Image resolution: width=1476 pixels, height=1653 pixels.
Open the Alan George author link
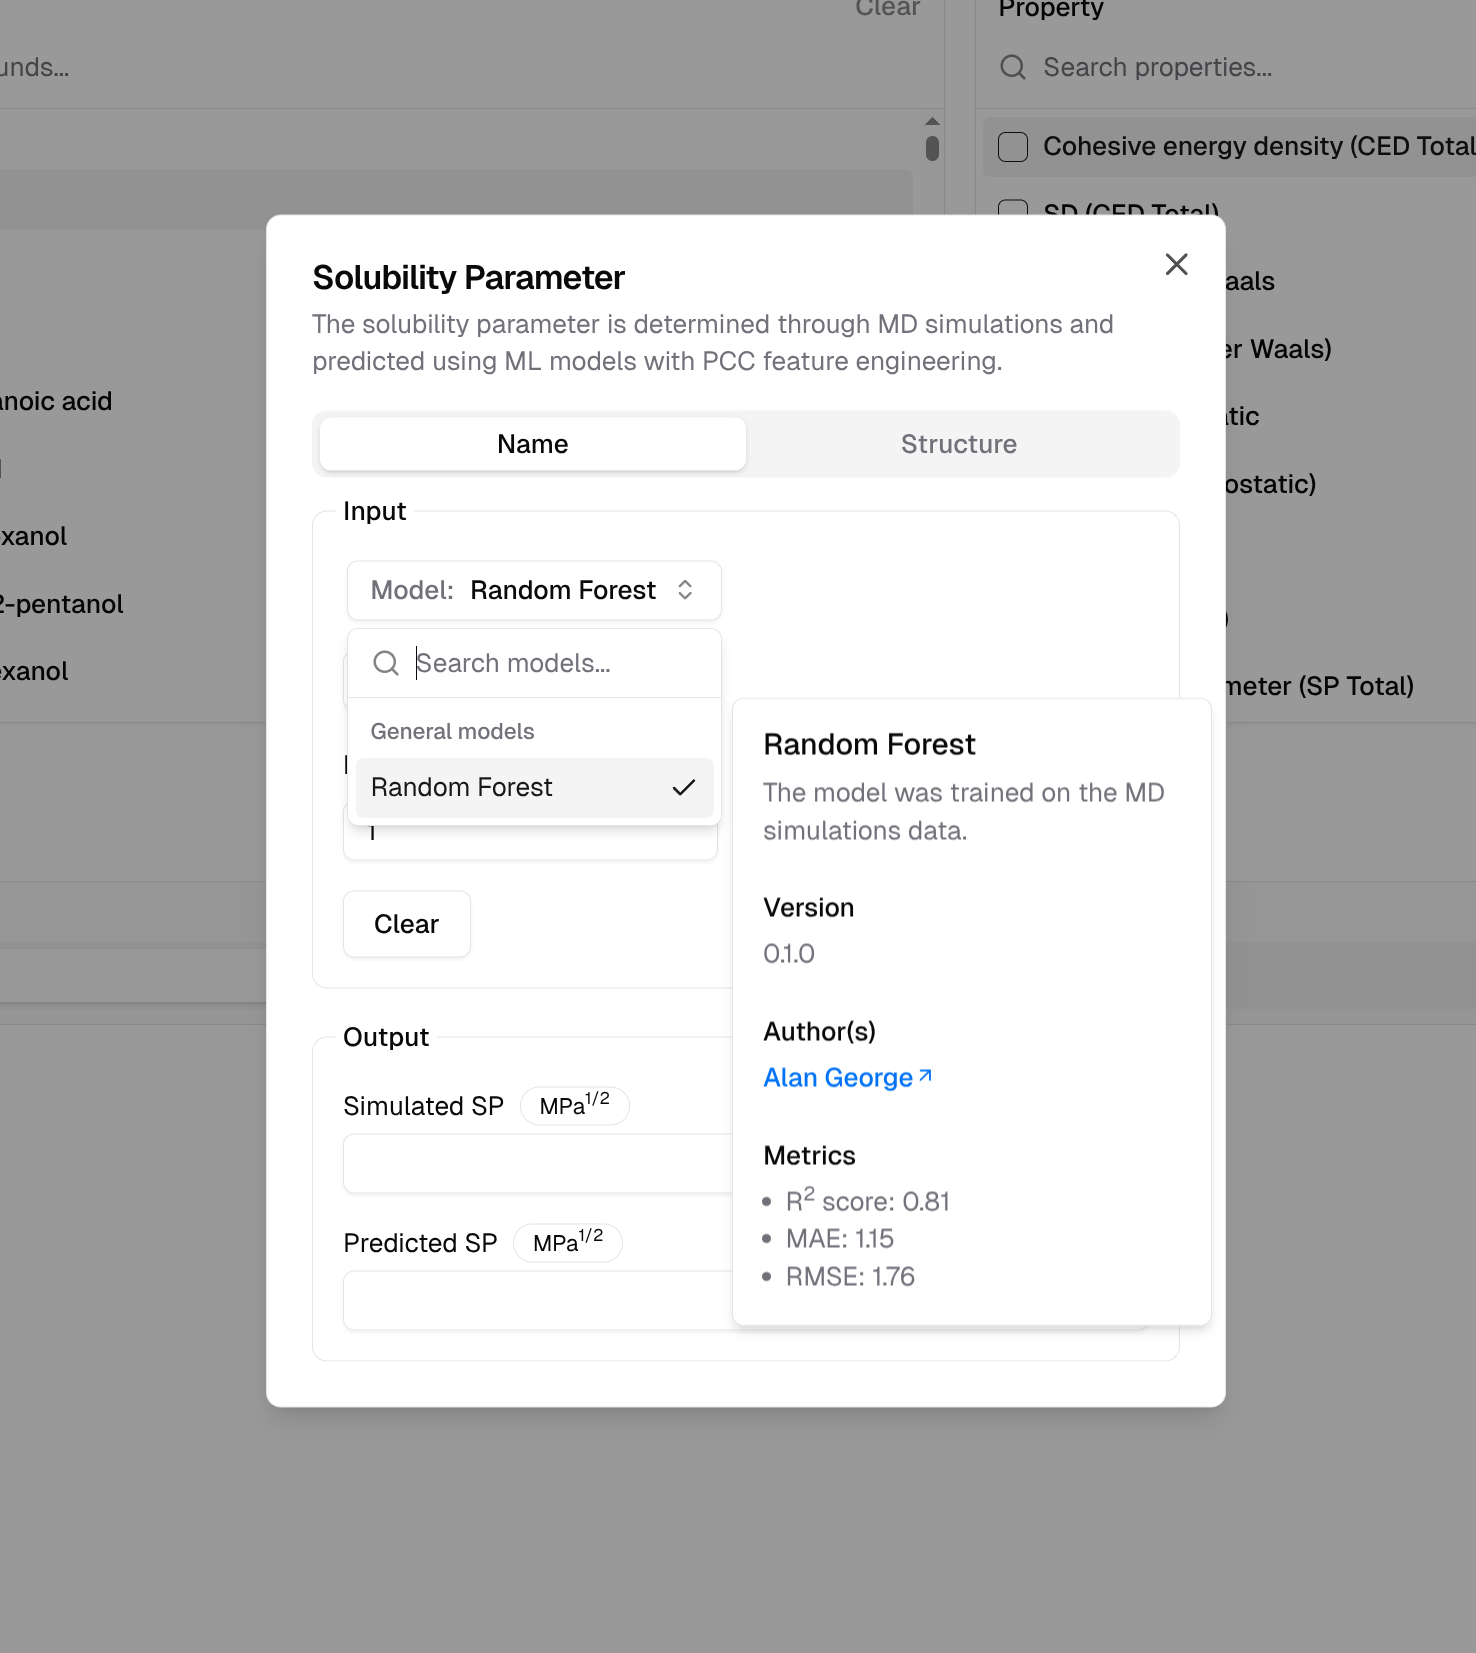tap(838, 1078)
